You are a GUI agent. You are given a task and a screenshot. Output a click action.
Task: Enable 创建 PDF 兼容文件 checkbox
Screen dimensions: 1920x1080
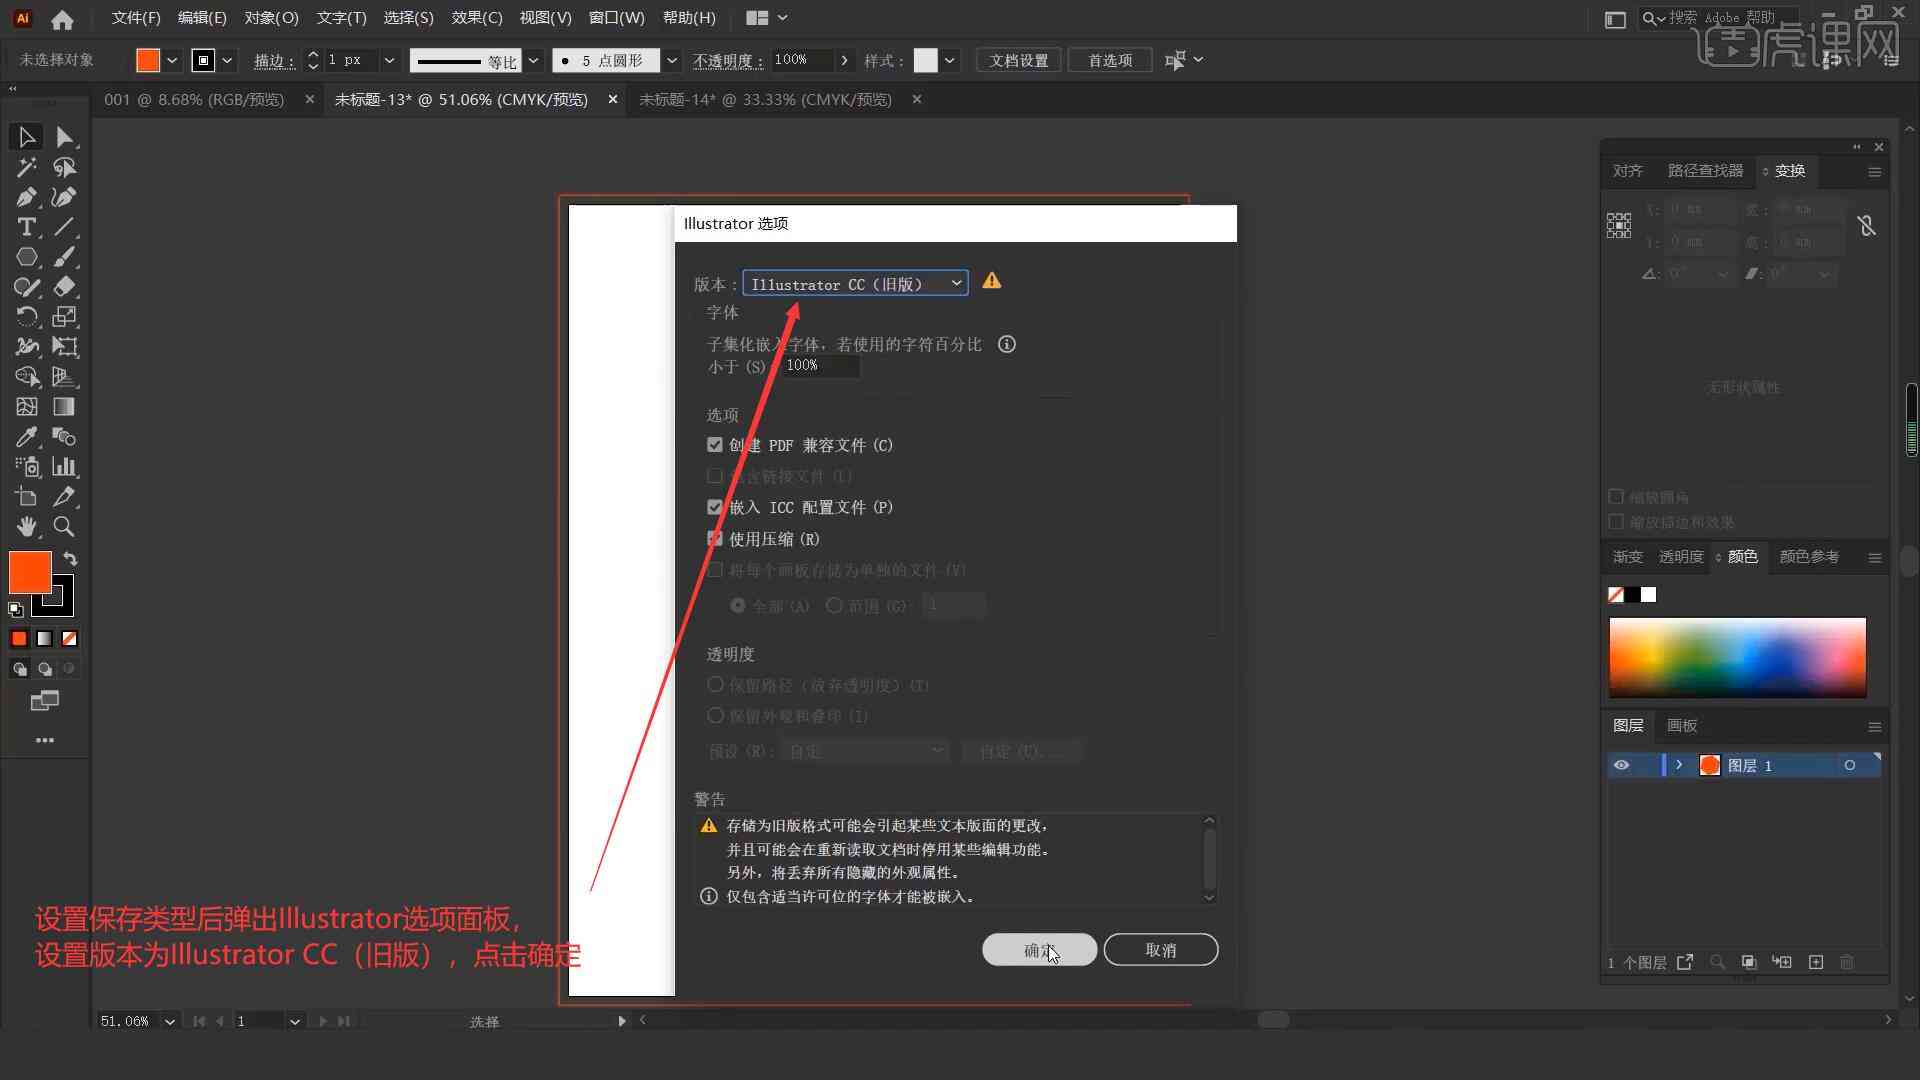click(715, 444)
